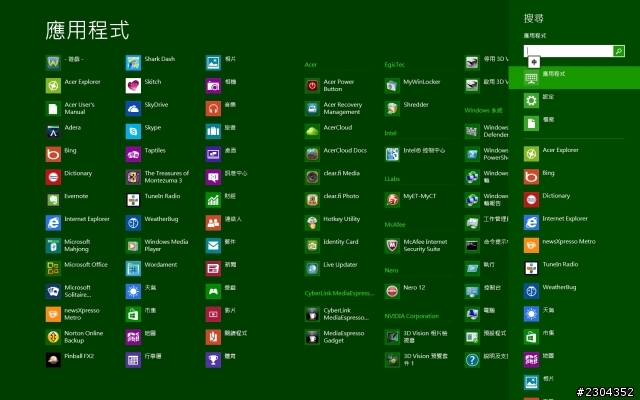
Task: Launch Windows Media Player
Action: [157, 246]
